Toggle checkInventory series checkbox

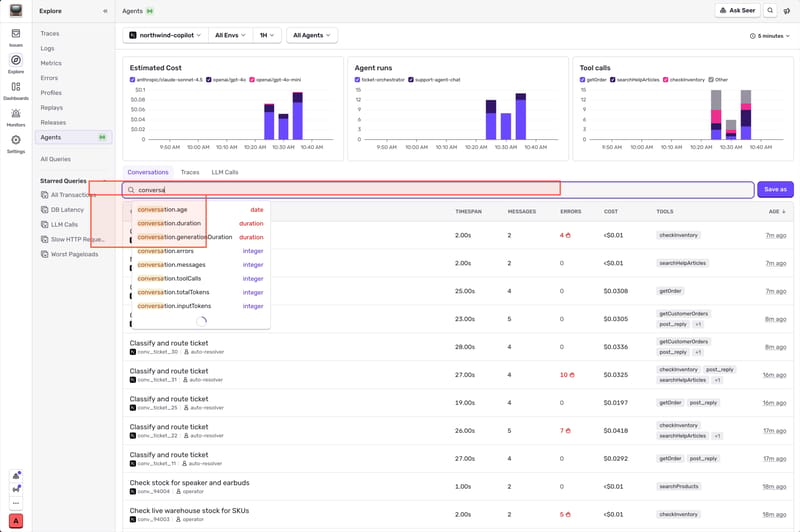[x=665, y=80]
